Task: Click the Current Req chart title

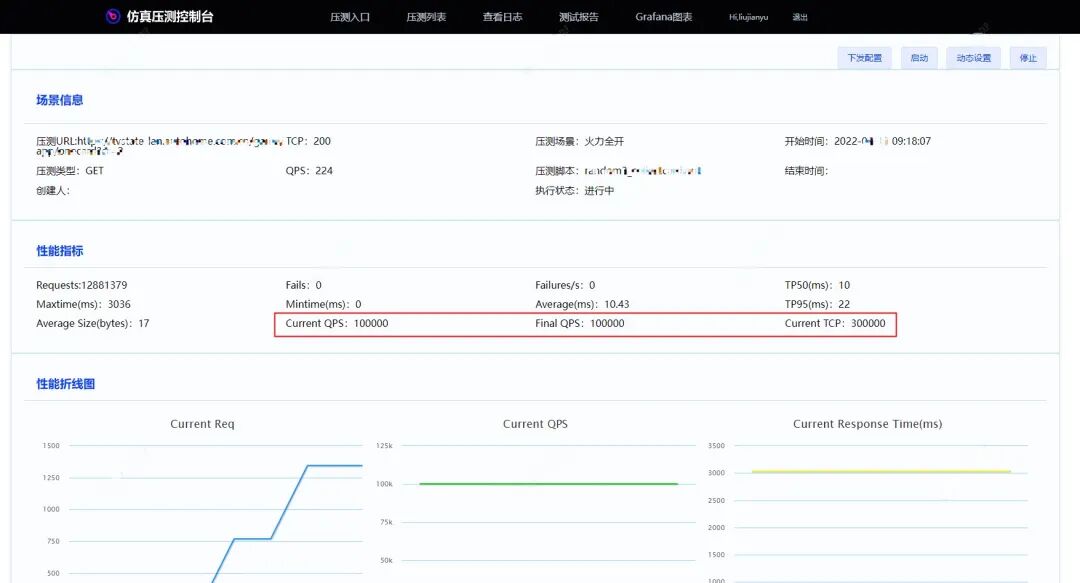Action: click(202, 424)
